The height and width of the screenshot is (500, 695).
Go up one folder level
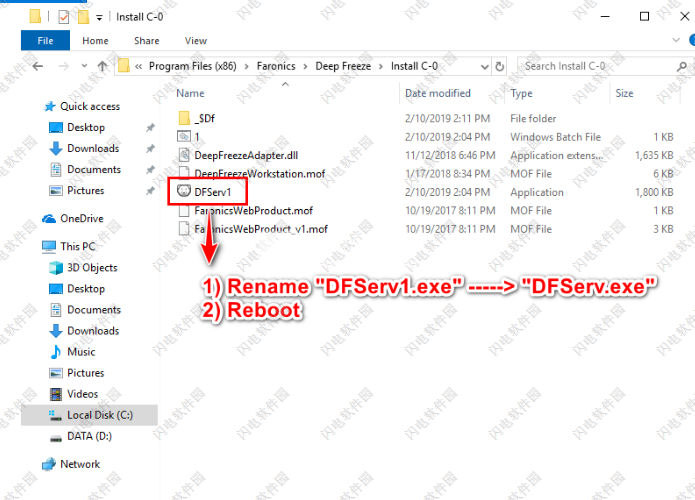tap(102, 66)
